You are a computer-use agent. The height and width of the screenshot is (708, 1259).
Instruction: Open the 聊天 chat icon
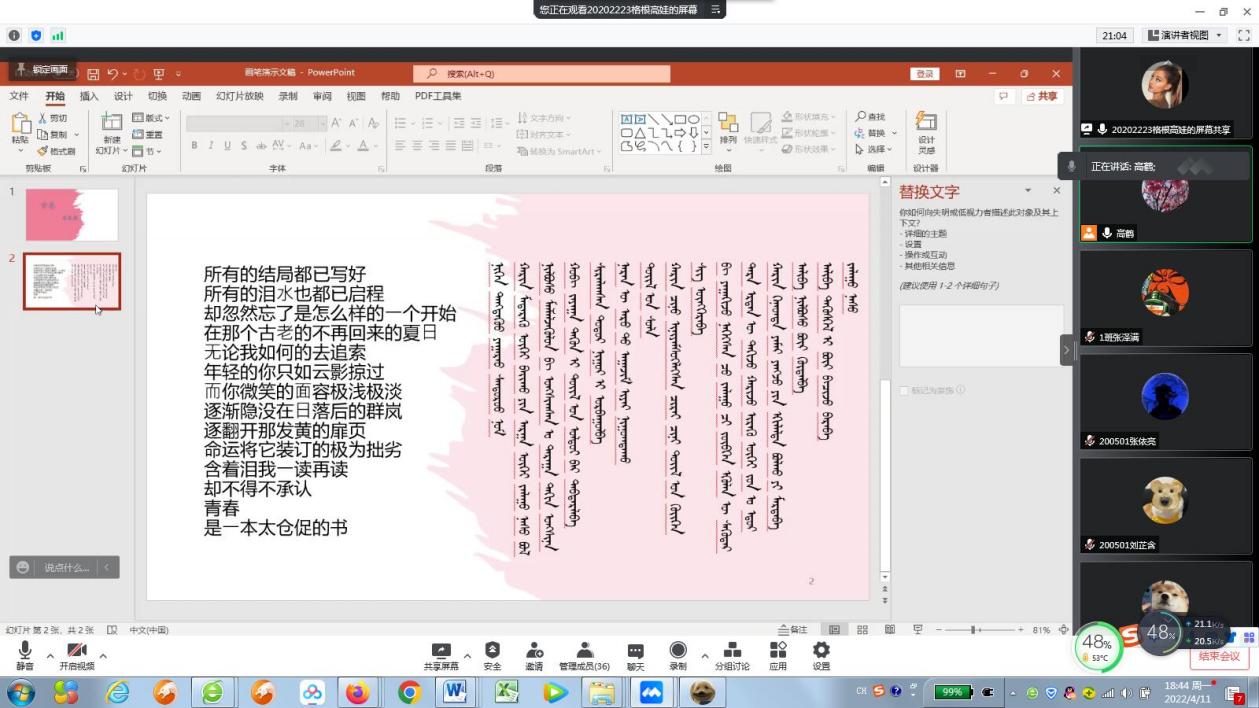tap(635, 651)
